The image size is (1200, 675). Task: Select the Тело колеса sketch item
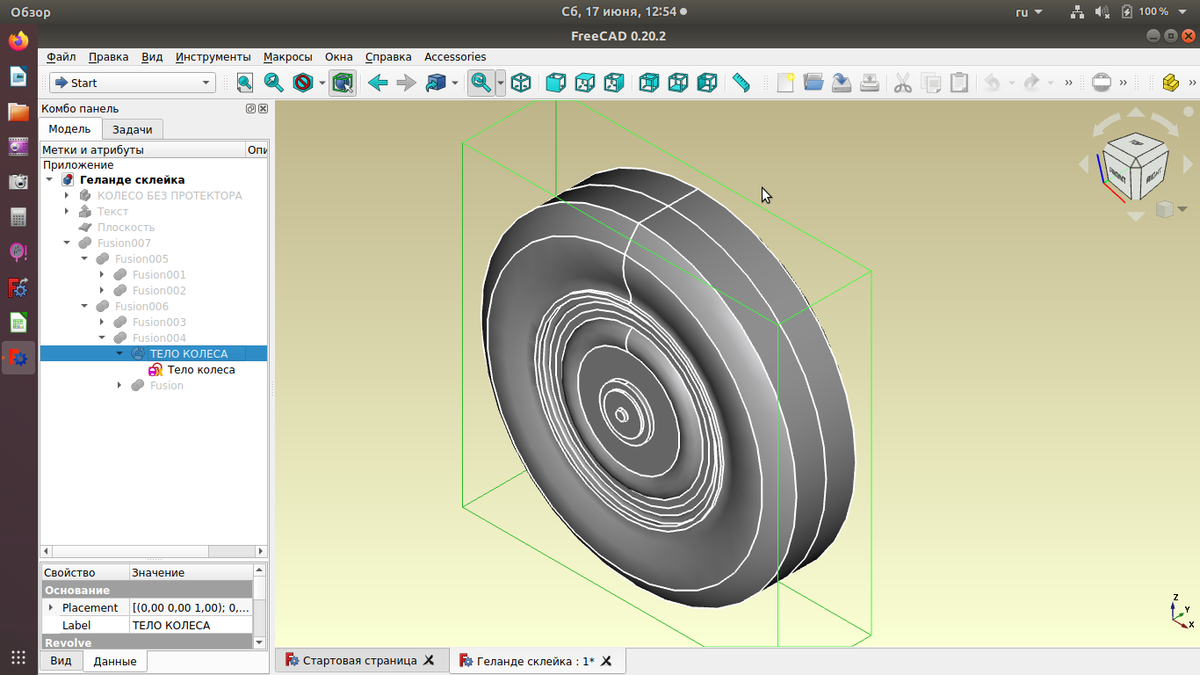click(x=200, y=370)
